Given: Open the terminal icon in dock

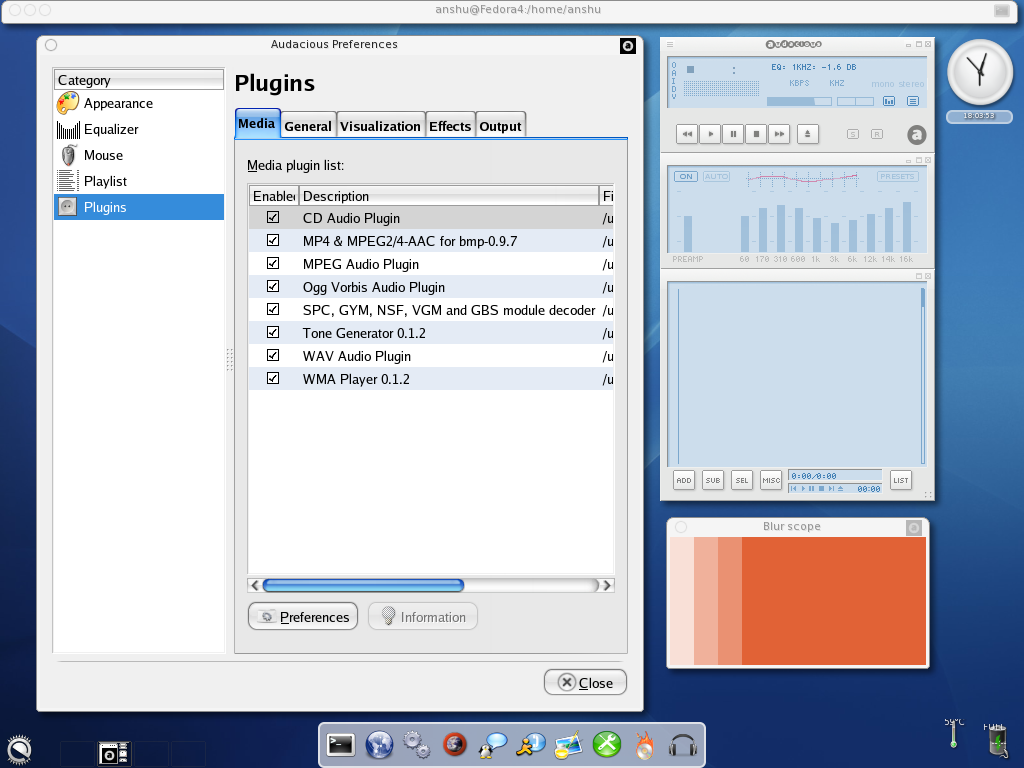Looking at the screenshot, I should pos(340,744).
